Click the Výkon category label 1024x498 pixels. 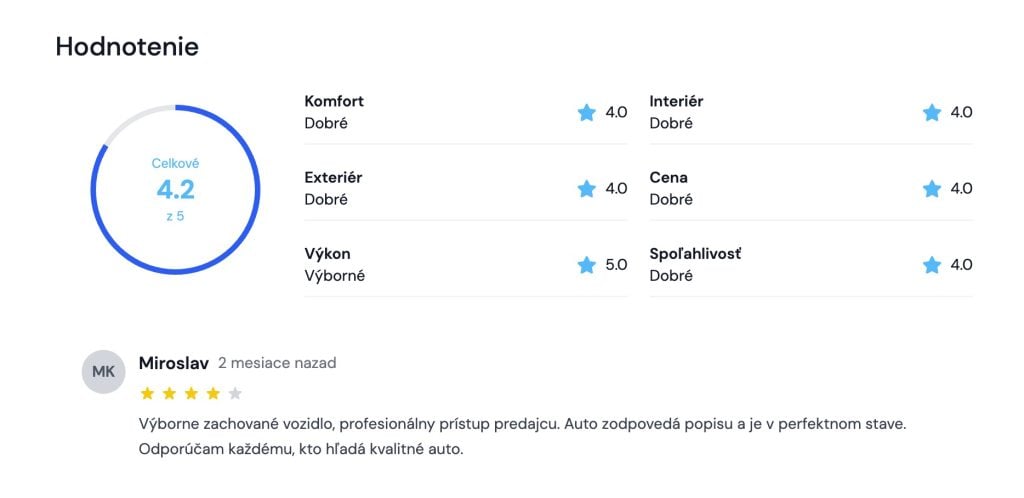coord(327,254)
